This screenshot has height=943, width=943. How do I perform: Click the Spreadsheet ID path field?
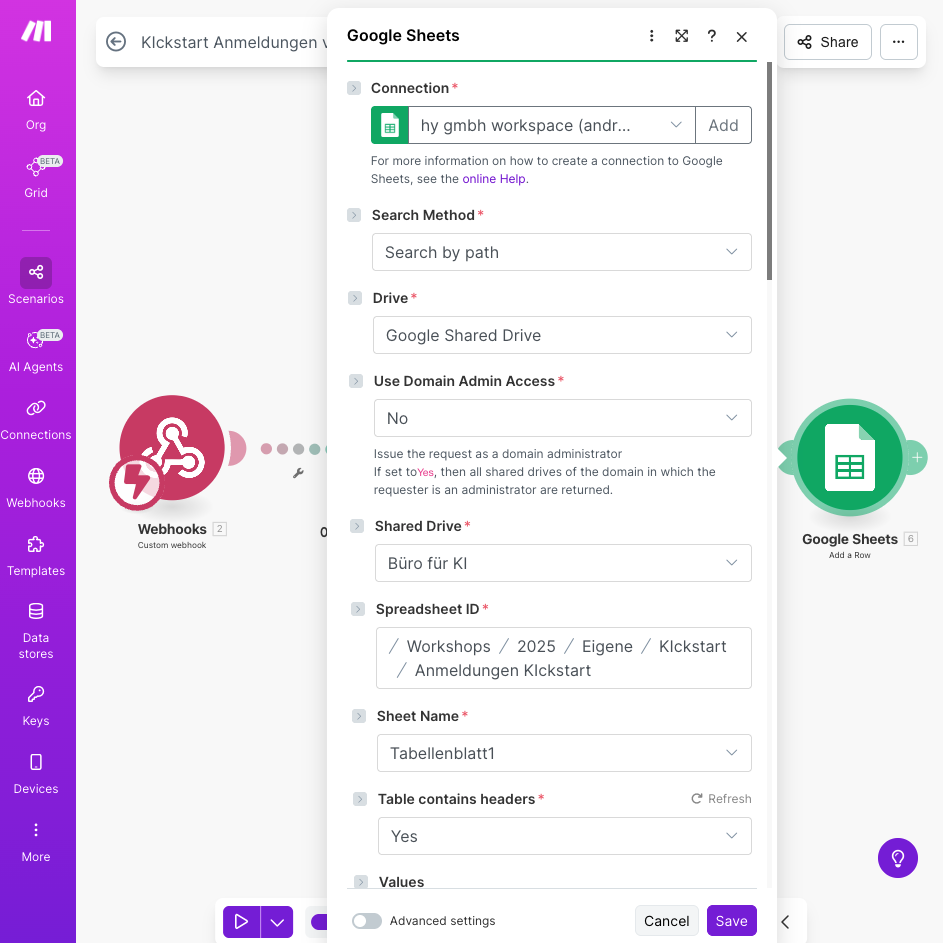(564, 658)
